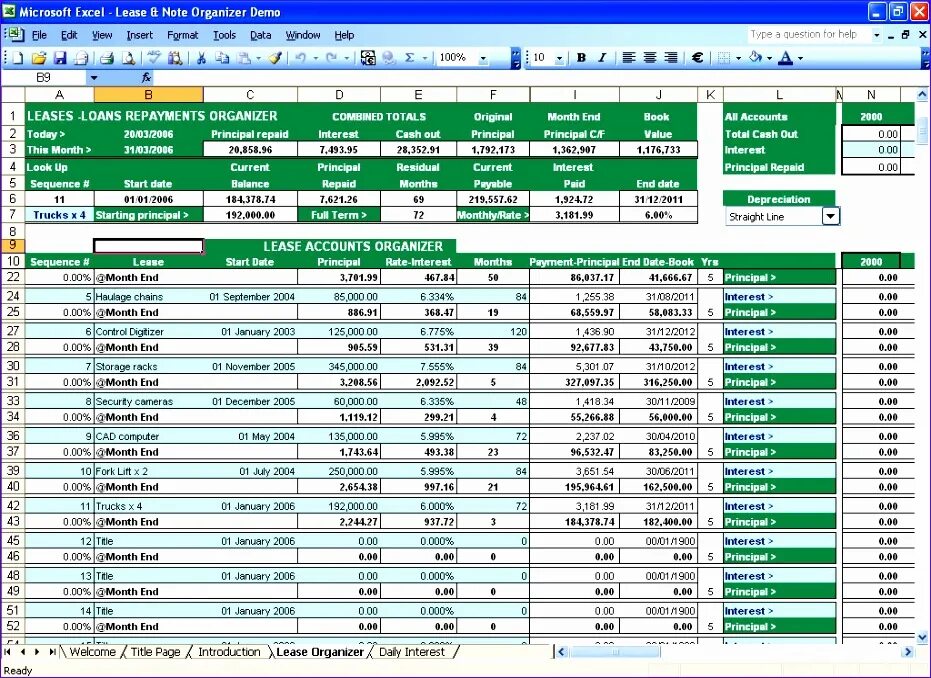Open Print Preview with the magnifier page icon

128,58
